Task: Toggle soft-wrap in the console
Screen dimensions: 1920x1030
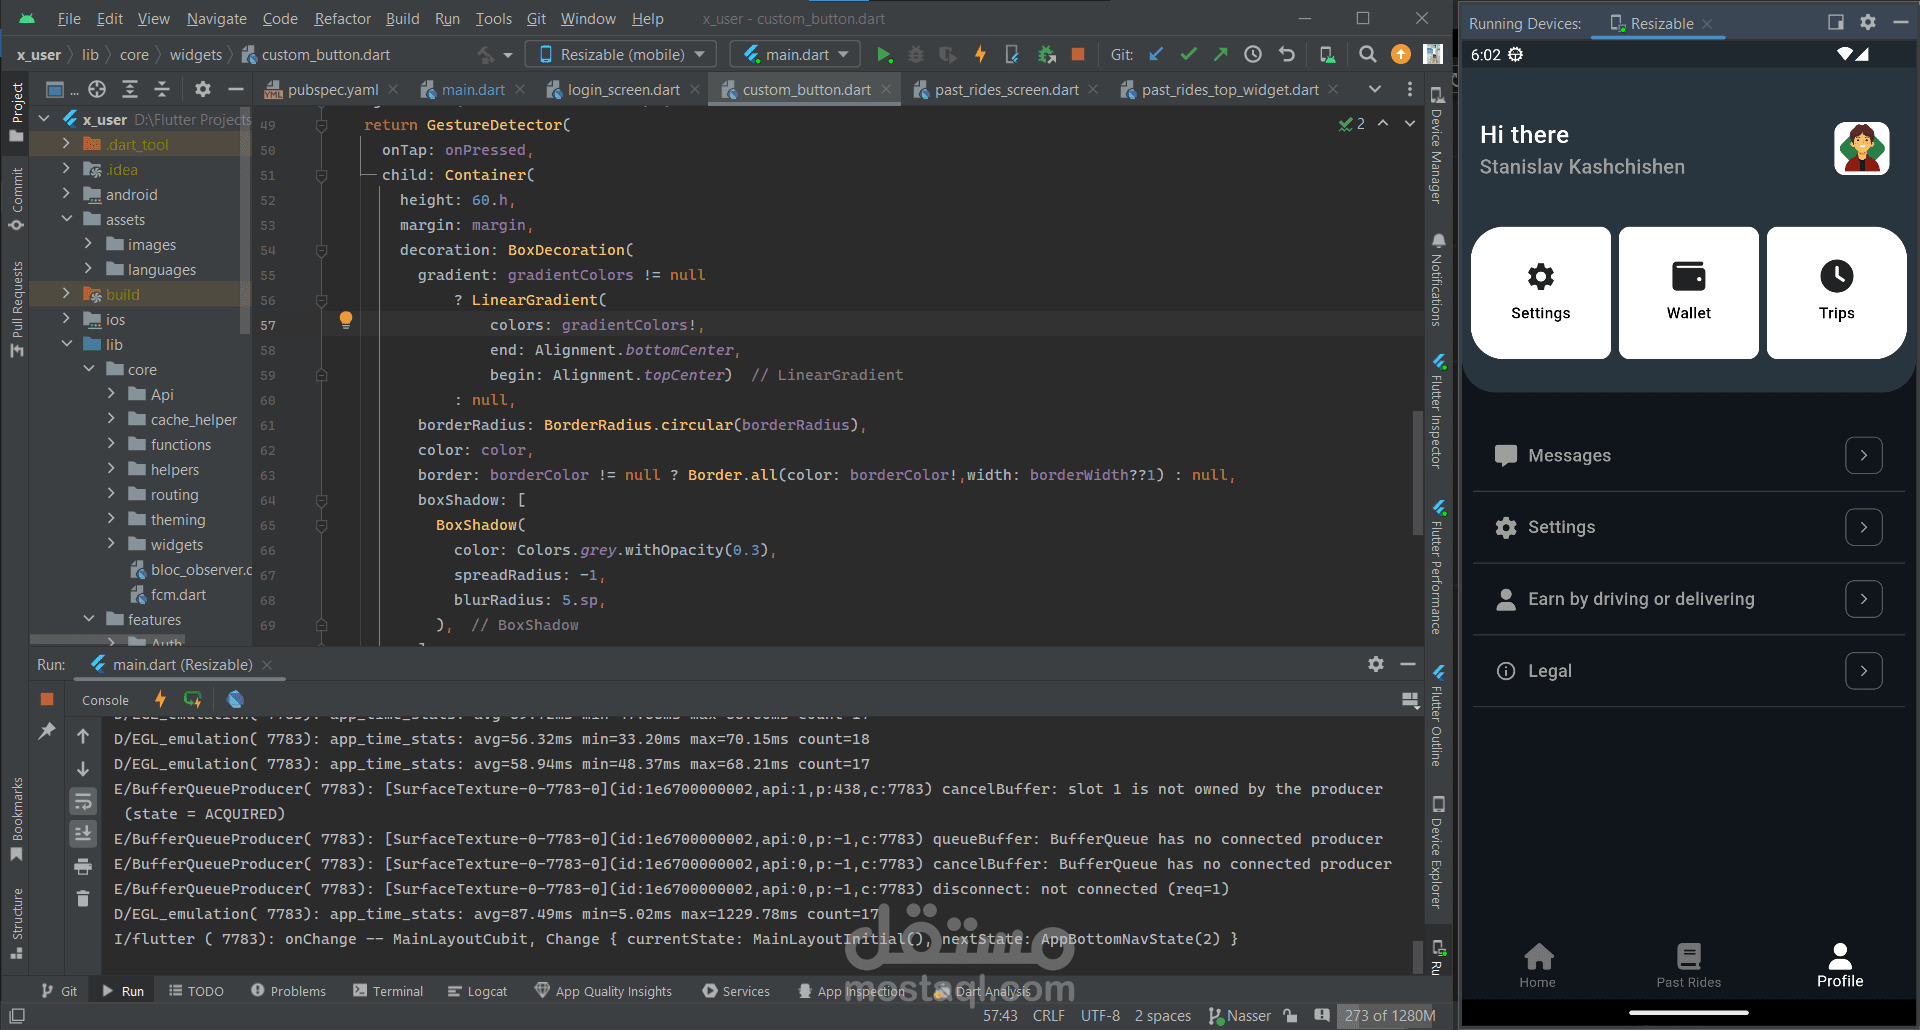Action: (83, 801)
